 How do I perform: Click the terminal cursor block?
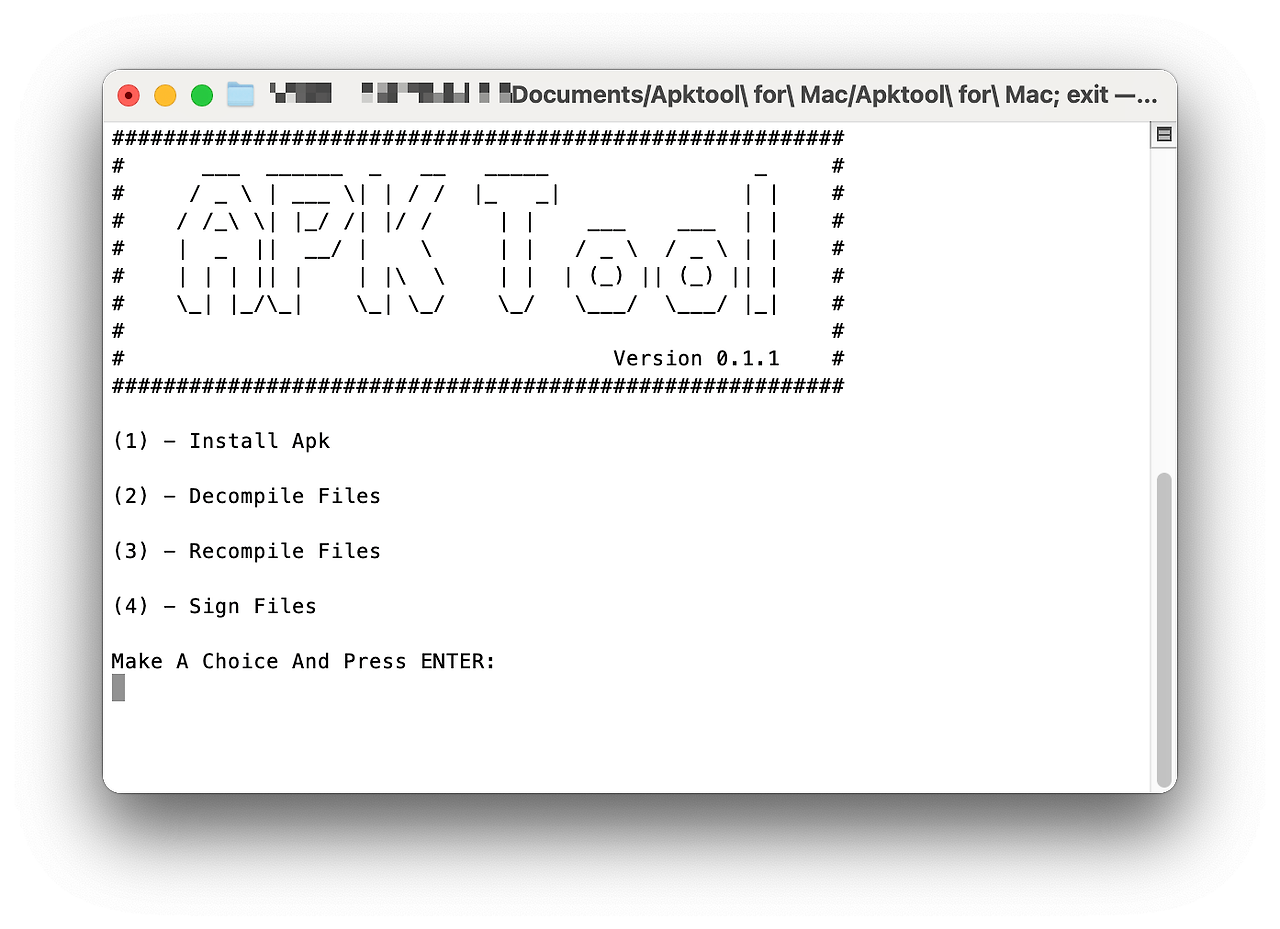[x=119, y=688]
